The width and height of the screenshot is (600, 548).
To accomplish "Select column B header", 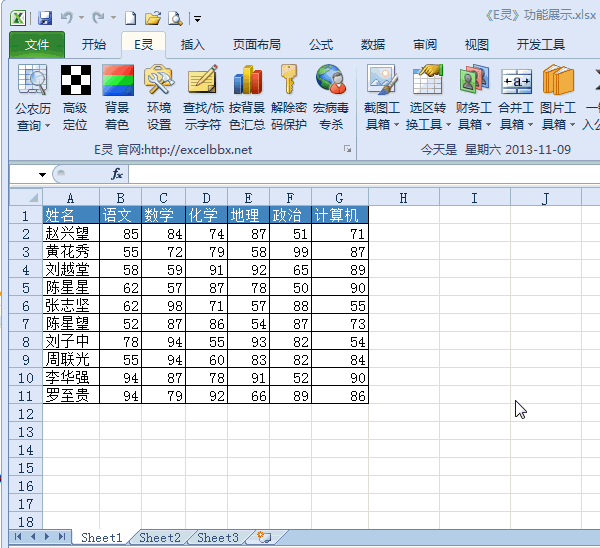I will click(x=120, y=198).
